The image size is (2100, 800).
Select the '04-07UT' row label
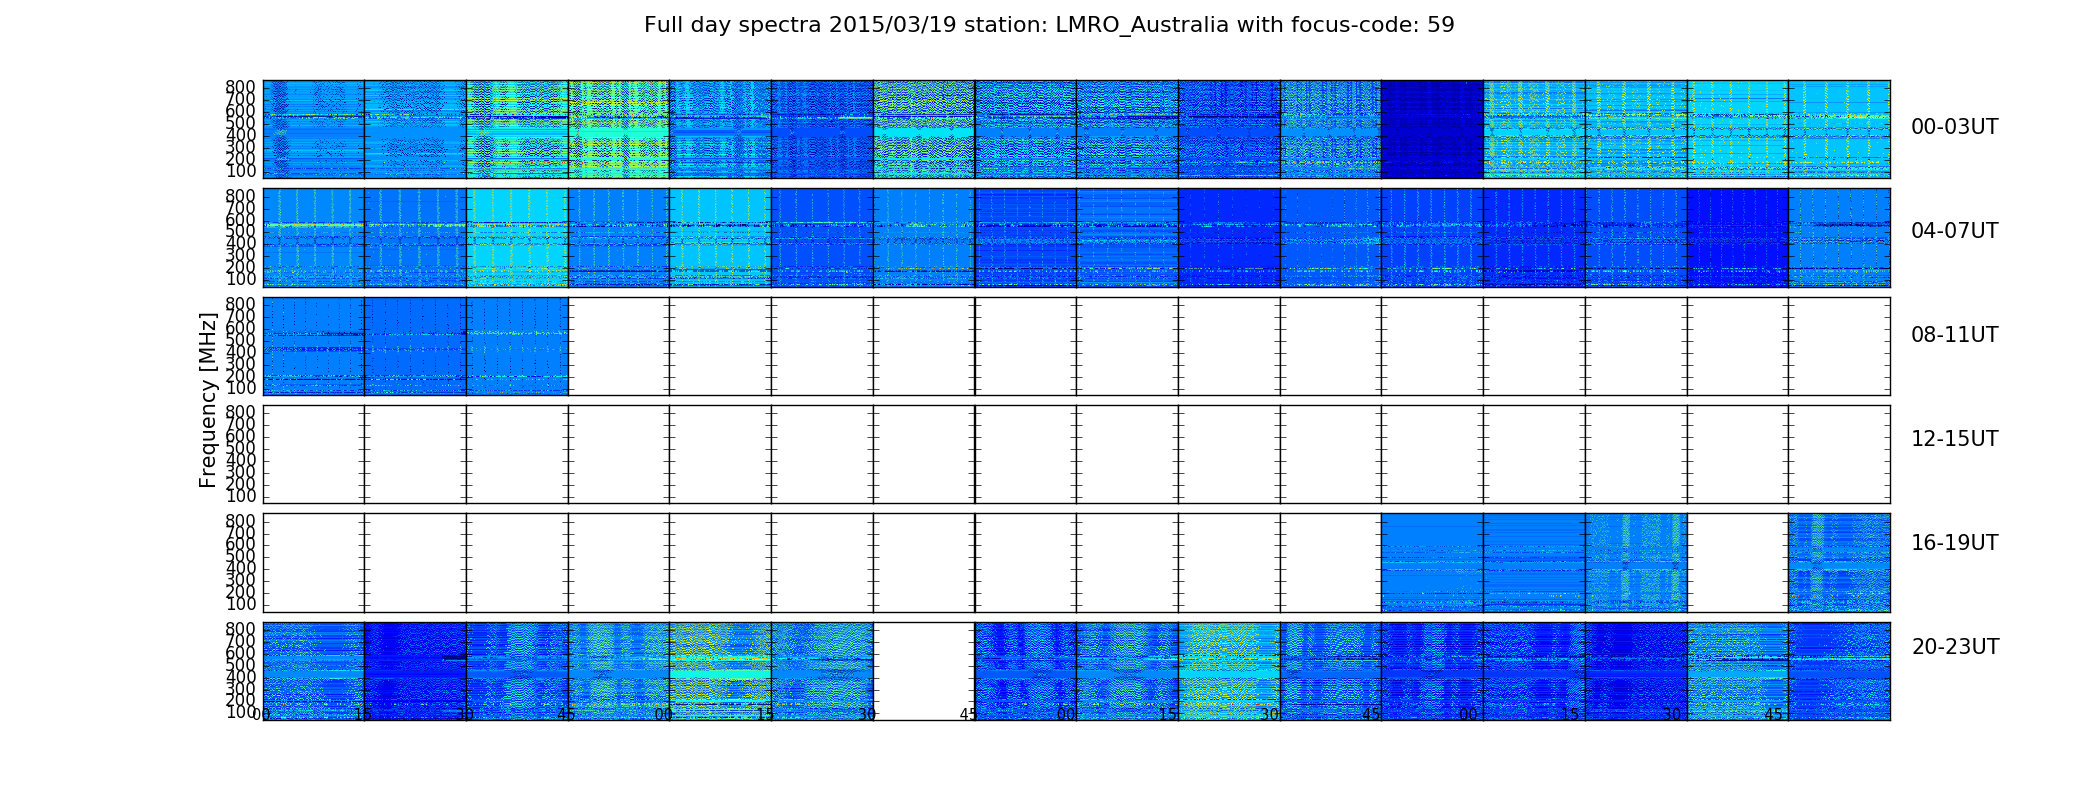click(1954, 231)
